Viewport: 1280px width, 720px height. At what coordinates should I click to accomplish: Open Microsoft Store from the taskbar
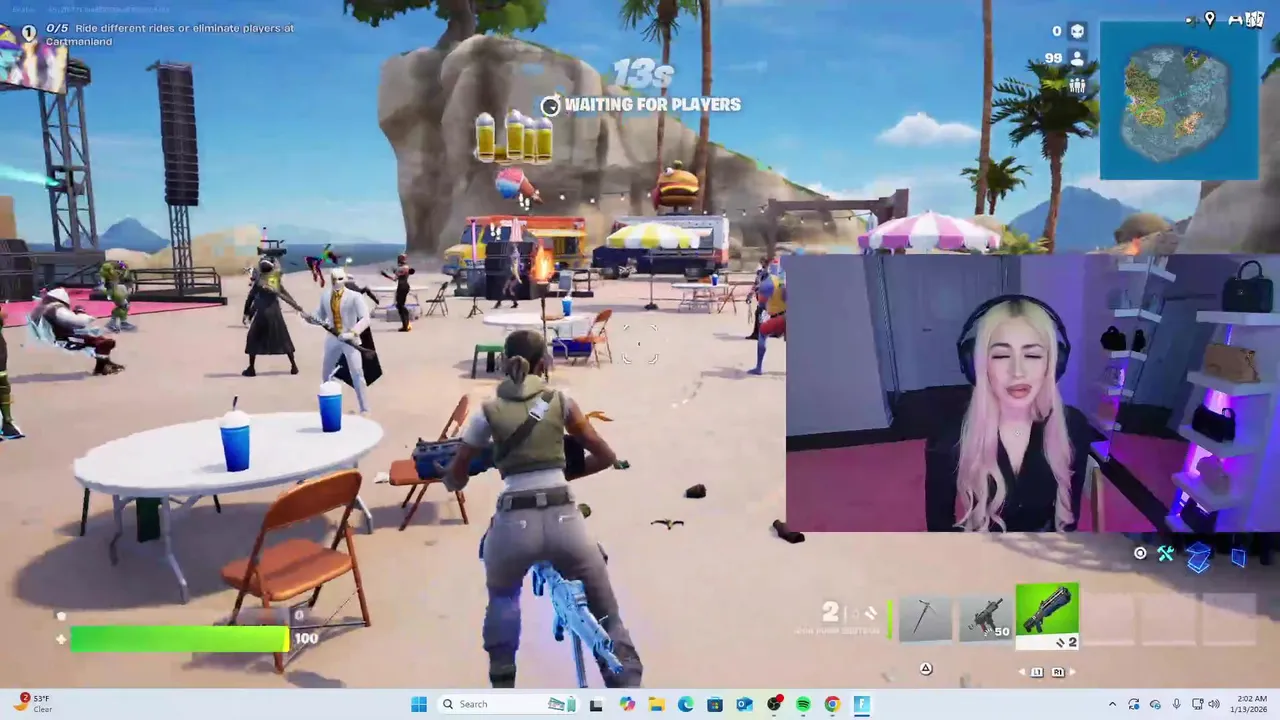click(x=715, y=704)
